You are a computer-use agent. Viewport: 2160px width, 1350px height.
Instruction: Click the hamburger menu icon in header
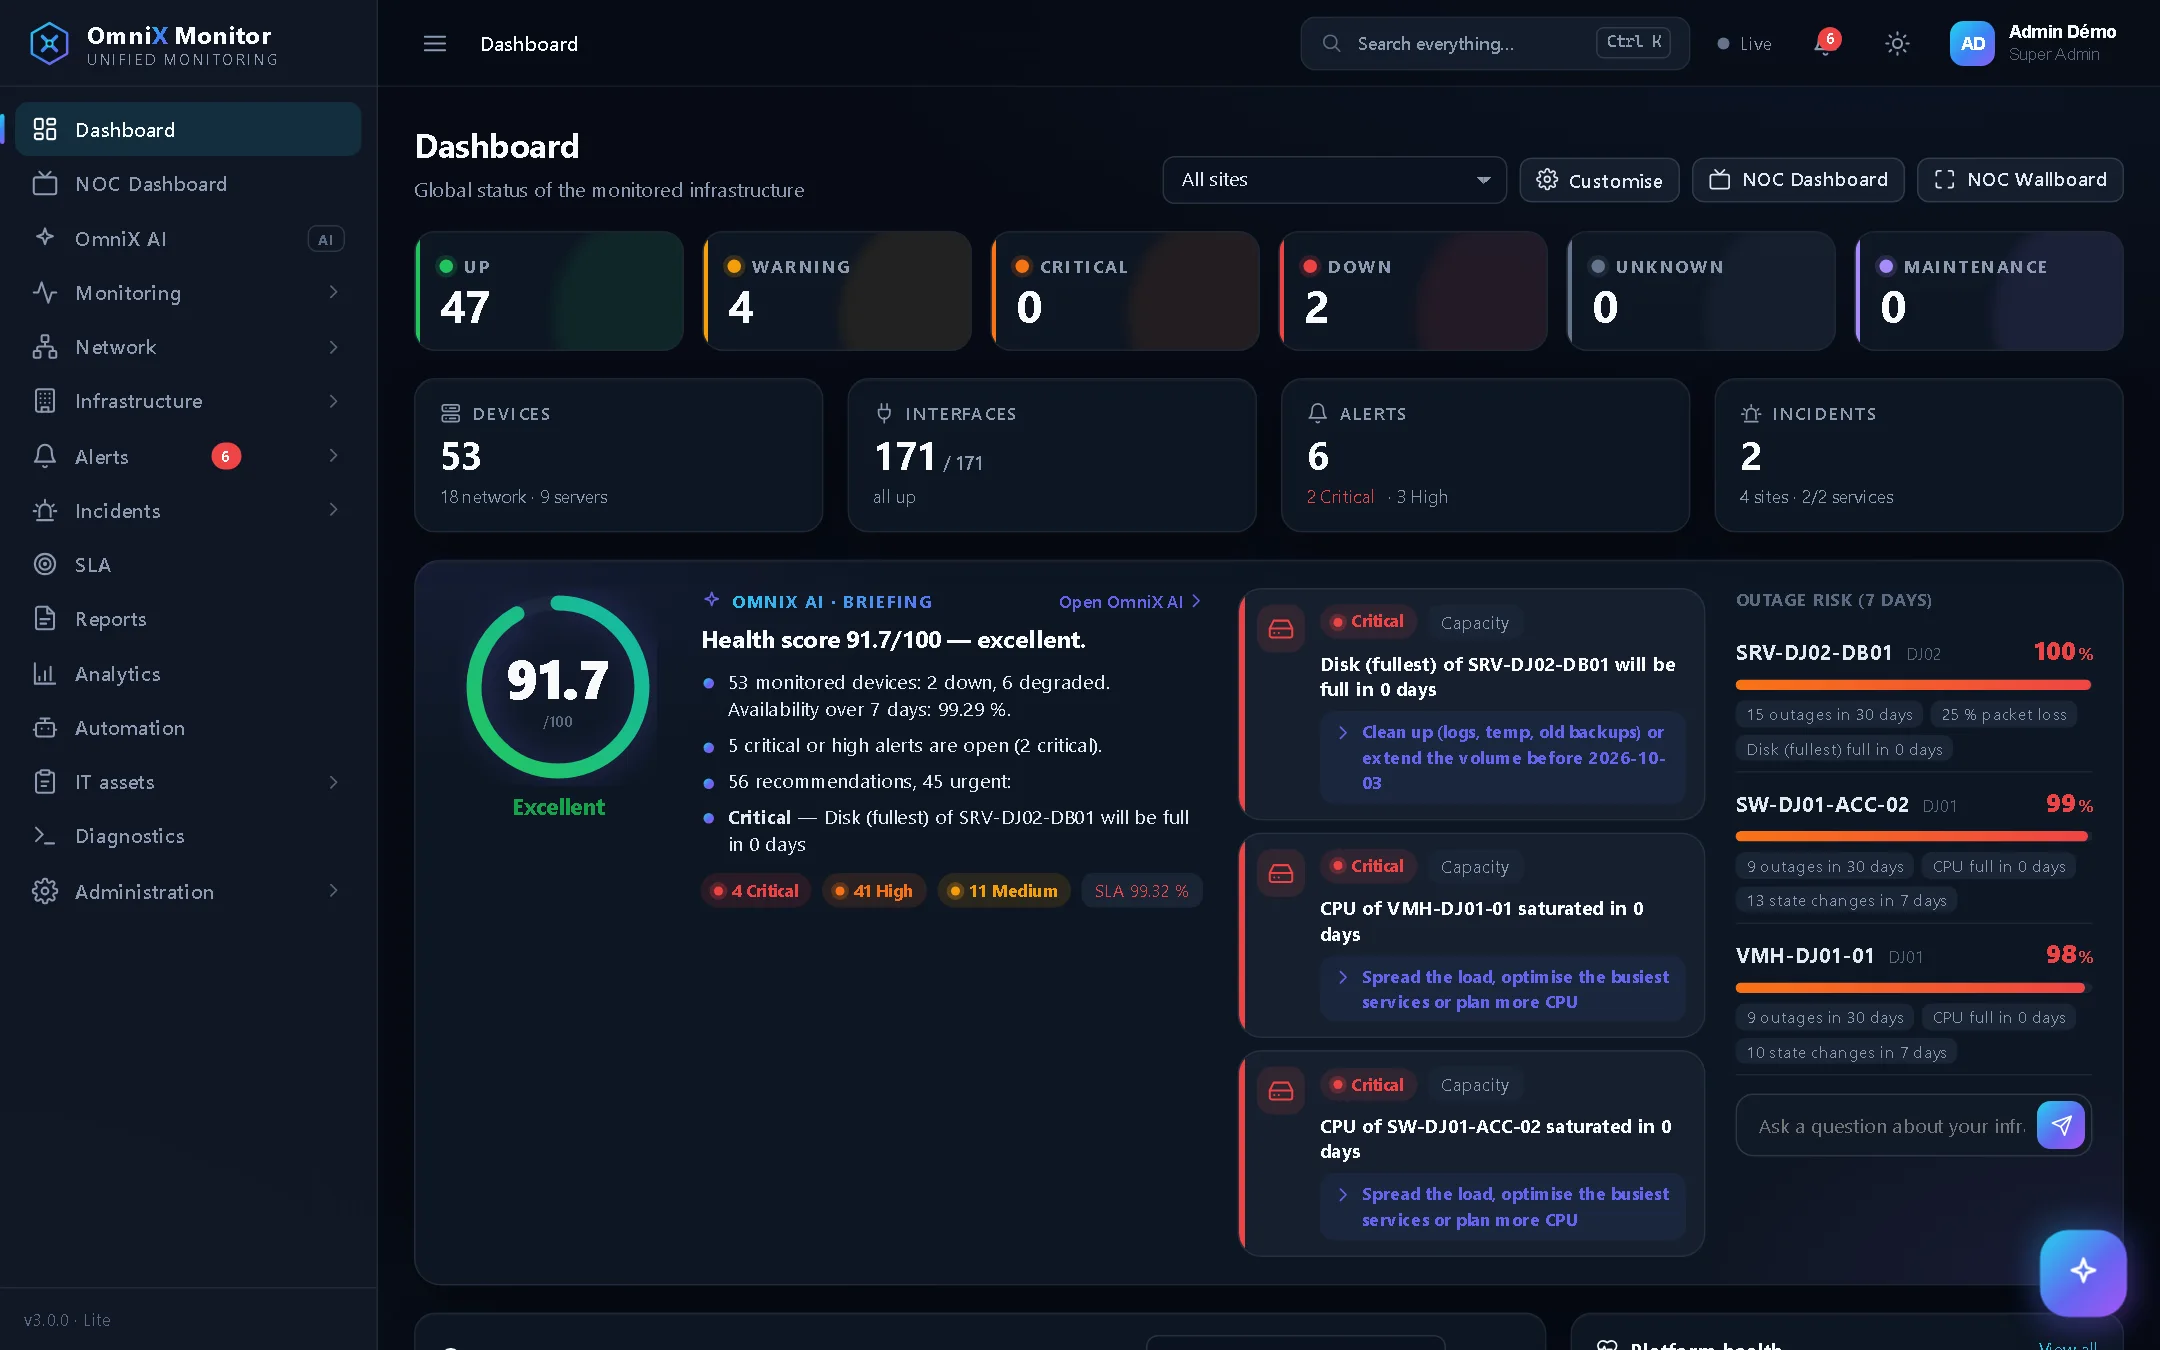coord(434,44)
